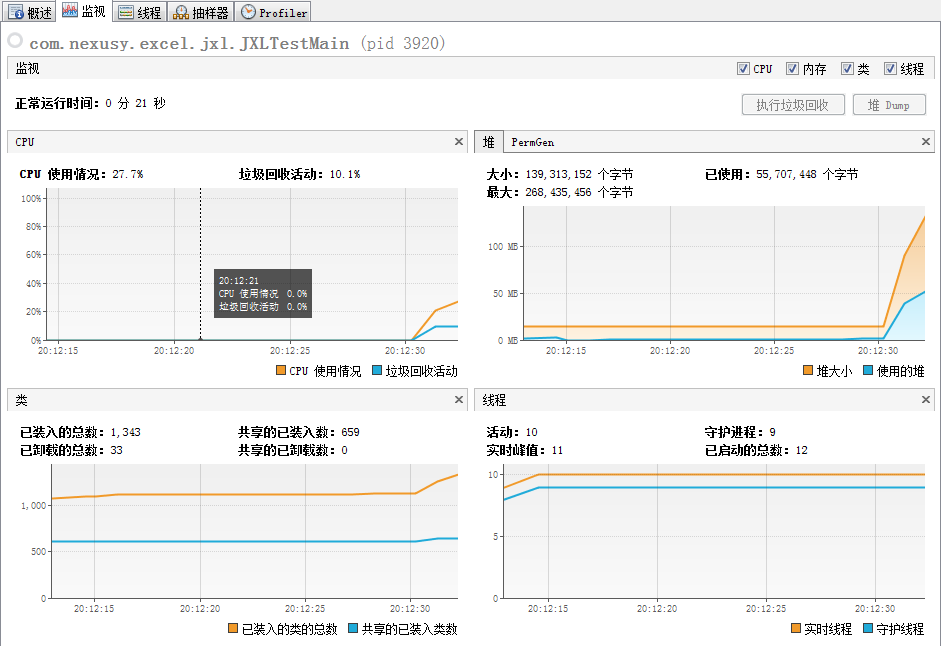Click the 守护进程 9 value
This screenshot has width=941, height=646.
pyautogui.click(x=772, y=432)
